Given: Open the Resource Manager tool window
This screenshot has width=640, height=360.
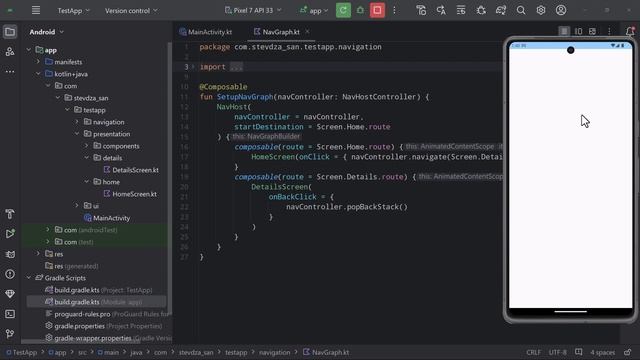Looking at the screenshot, I should coord(10,51).
